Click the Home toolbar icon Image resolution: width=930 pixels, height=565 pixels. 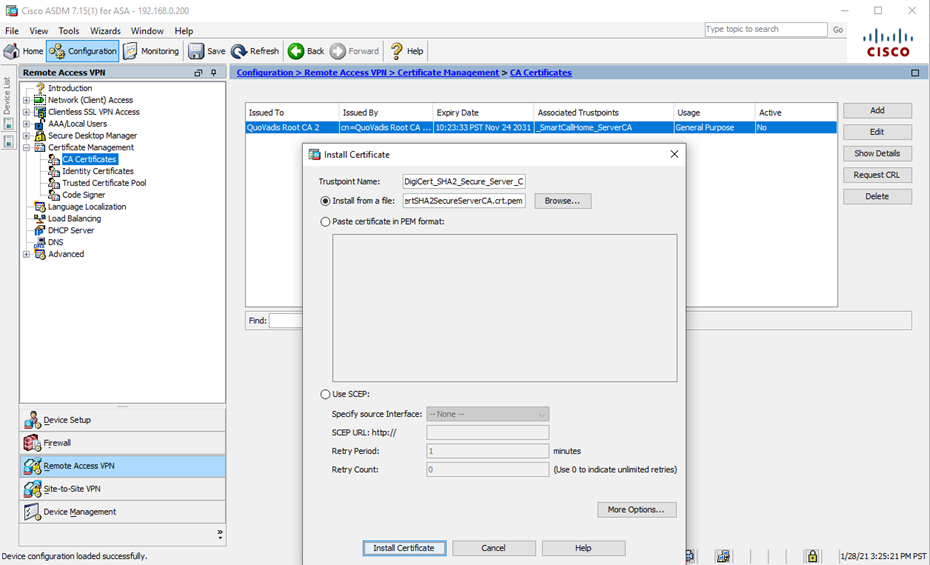tap(11, 51)
